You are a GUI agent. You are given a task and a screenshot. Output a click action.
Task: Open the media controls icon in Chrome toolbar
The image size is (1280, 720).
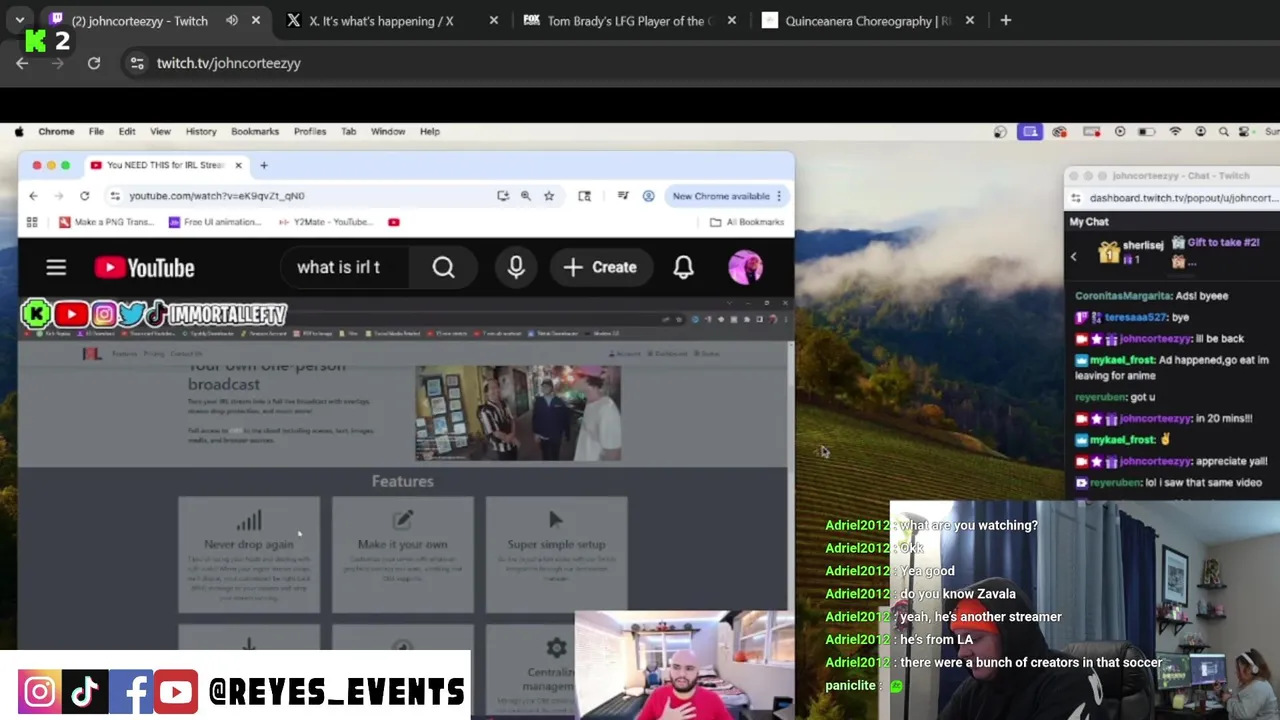623,196
